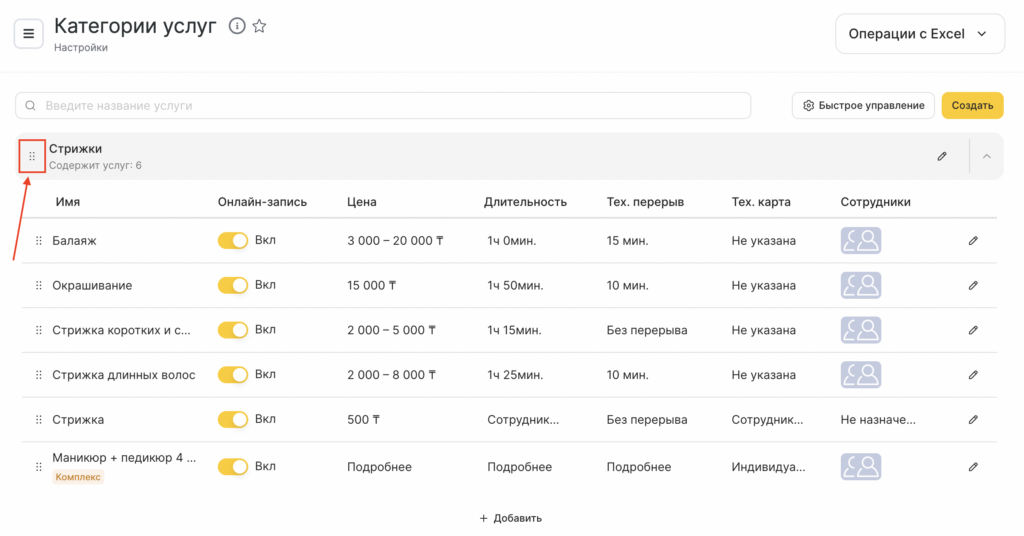Open the Операции с Excel dropdown
This screenshot has width=1024, height=536.
(x=919, y=34)
